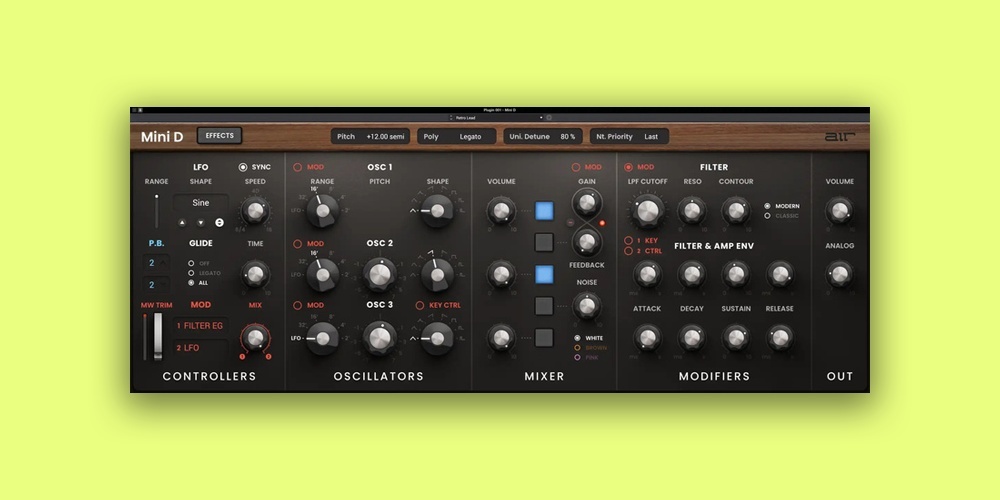Enable MOD for OSC 2
This screenshot has width=1000, height=500.
pyautogui.click(x=309, y=244)
